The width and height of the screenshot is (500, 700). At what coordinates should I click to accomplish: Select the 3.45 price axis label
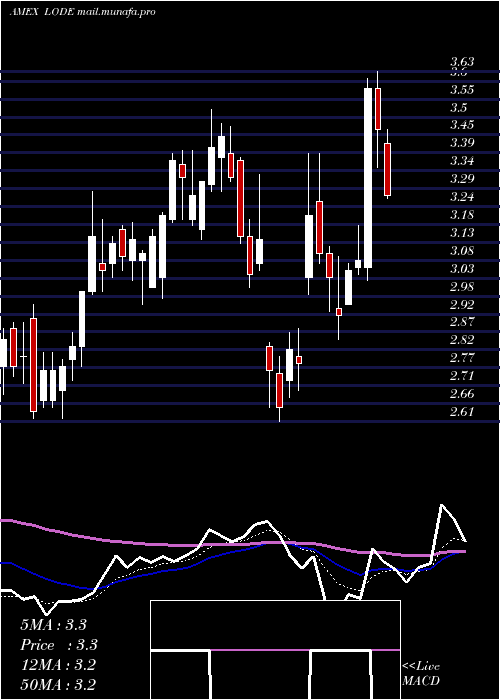(462, 125)
